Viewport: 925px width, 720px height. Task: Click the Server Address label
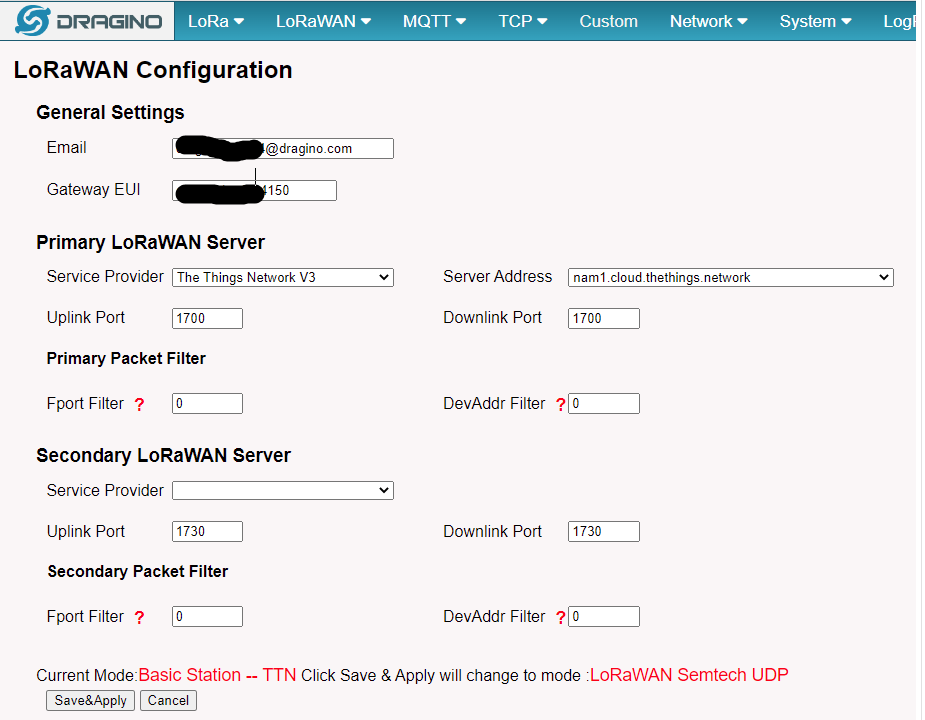click(497, 276)
